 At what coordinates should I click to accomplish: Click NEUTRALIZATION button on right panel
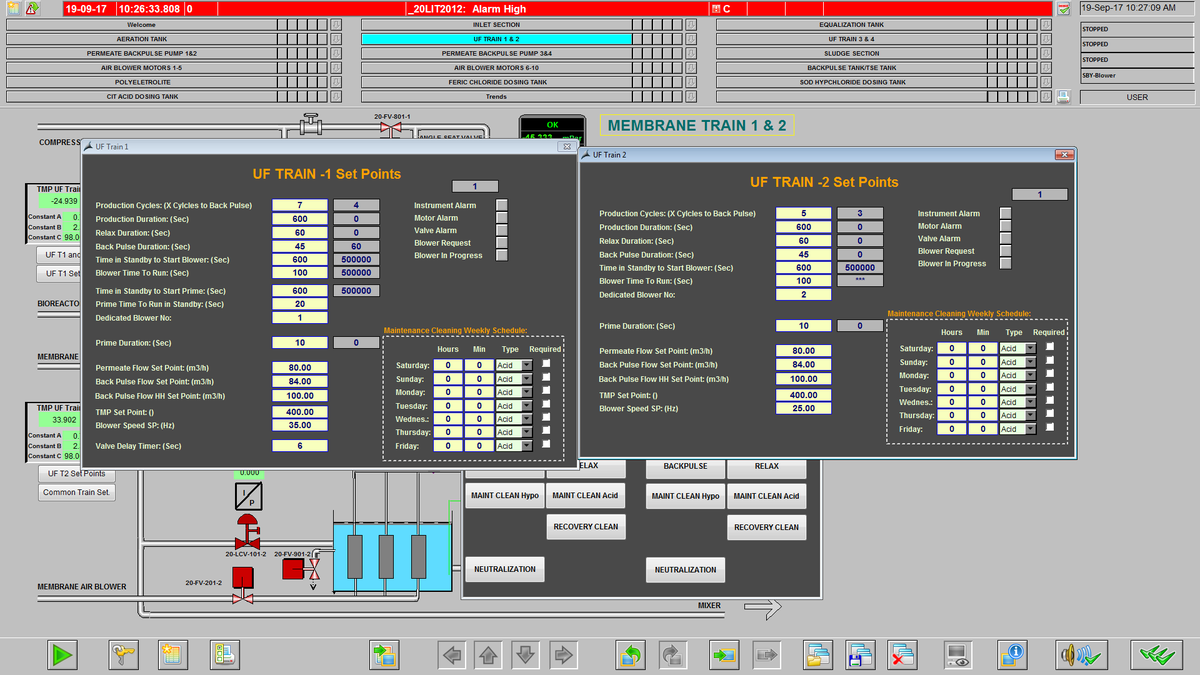click(685, 569)
